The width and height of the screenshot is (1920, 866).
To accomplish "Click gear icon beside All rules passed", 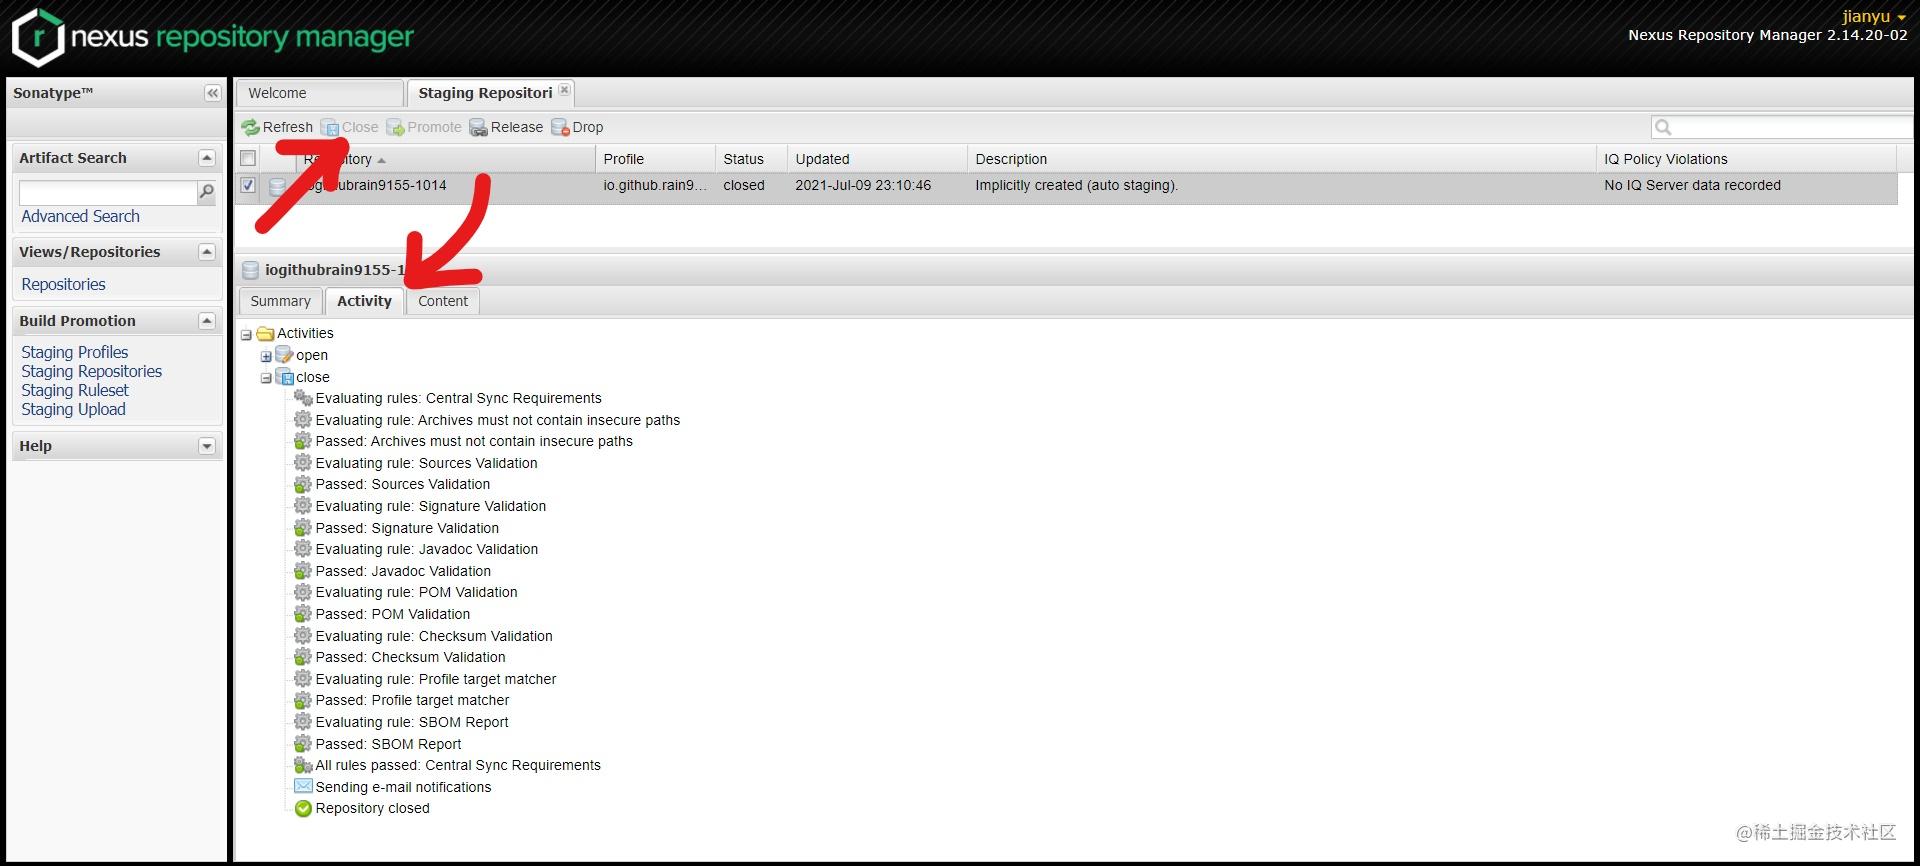I will [303, 765].
